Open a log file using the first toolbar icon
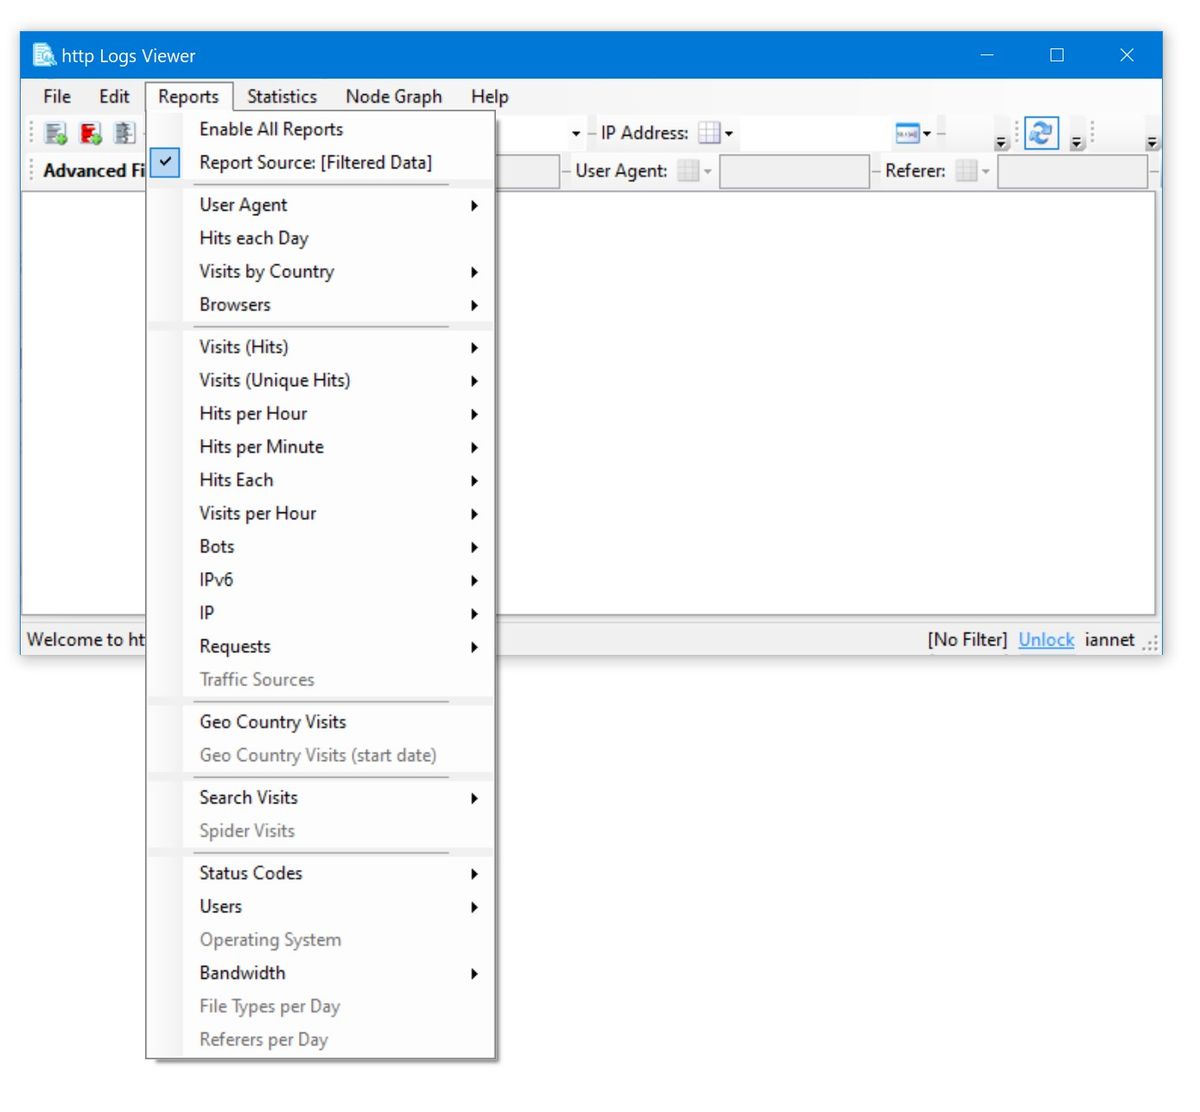This screenshot has width=1200, height=1112. coord(55,132)
